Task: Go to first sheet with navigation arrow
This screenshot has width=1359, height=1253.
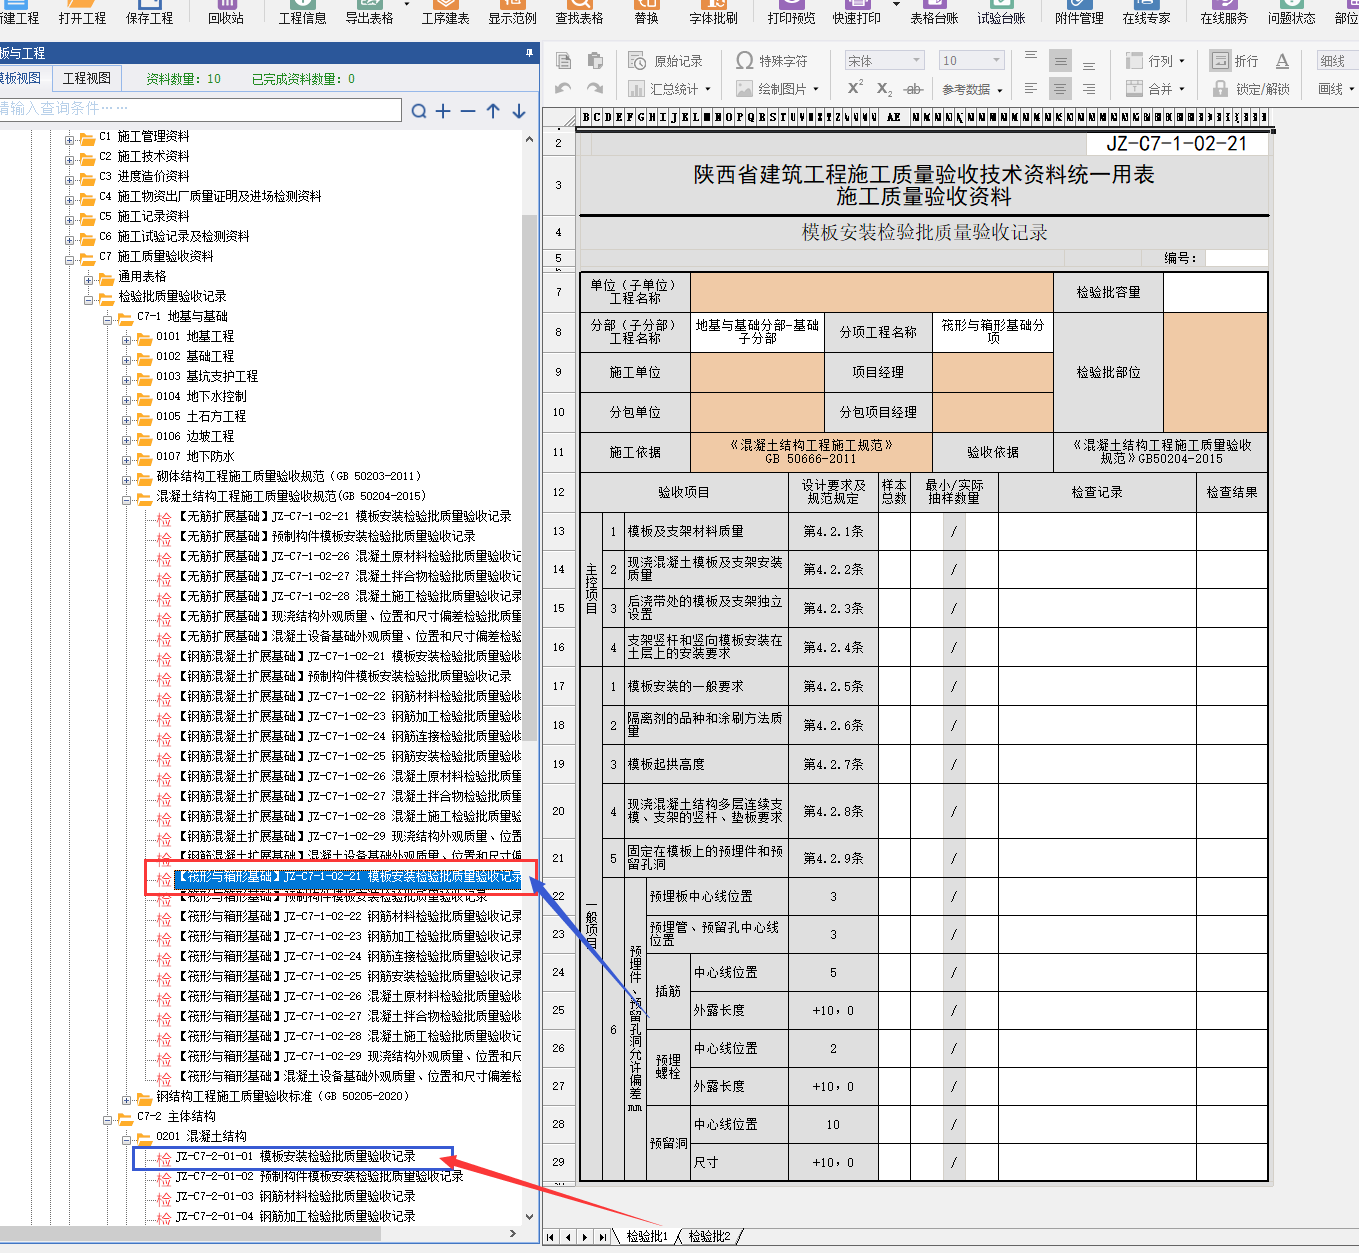Action: (x=551, y=1237)
